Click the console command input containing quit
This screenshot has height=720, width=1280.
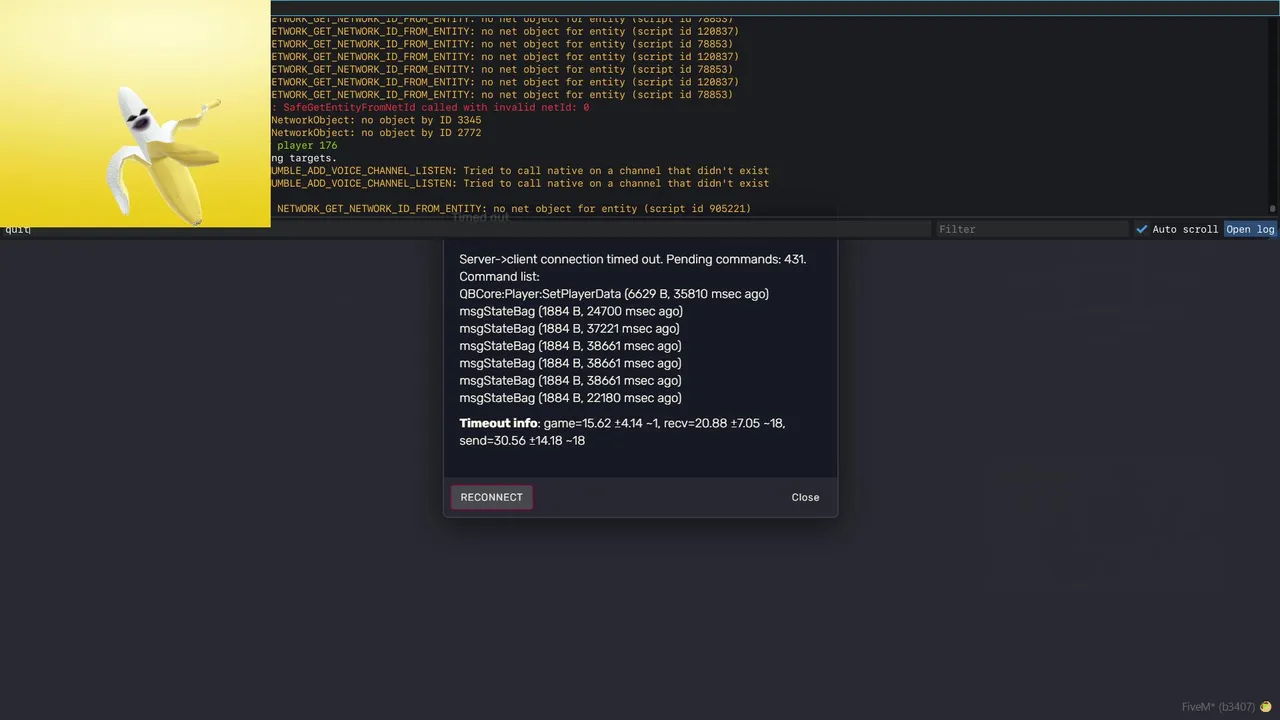465,229
